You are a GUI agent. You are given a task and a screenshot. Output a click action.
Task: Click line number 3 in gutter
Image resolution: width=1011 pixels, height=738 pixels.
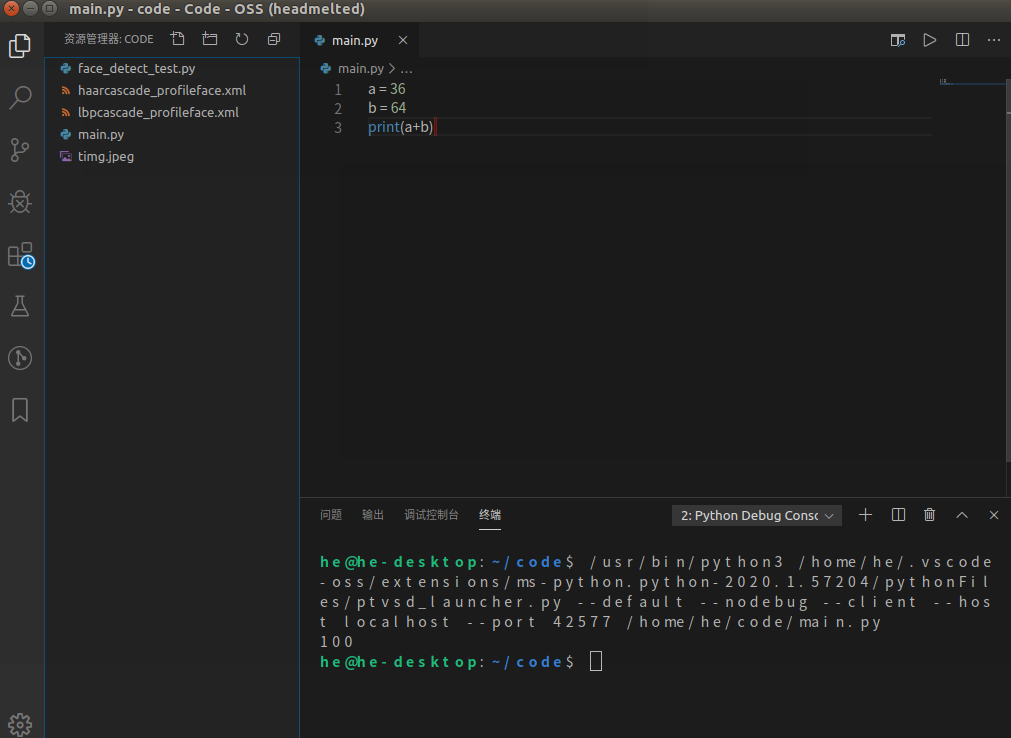tap(338, 127)
